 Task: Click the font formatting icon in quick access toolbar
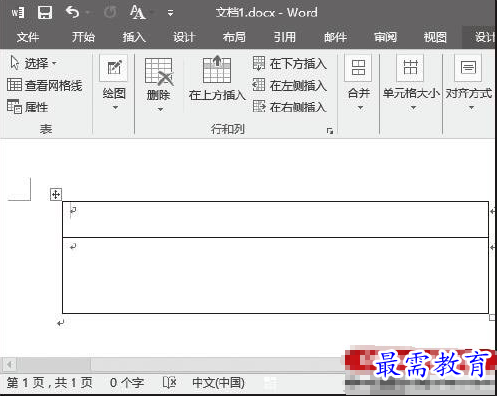point(137,12)
